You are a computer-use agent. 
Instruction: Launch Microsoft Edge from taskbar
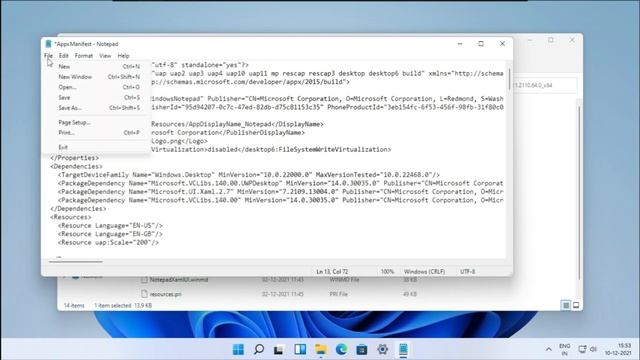coord(341,349)
